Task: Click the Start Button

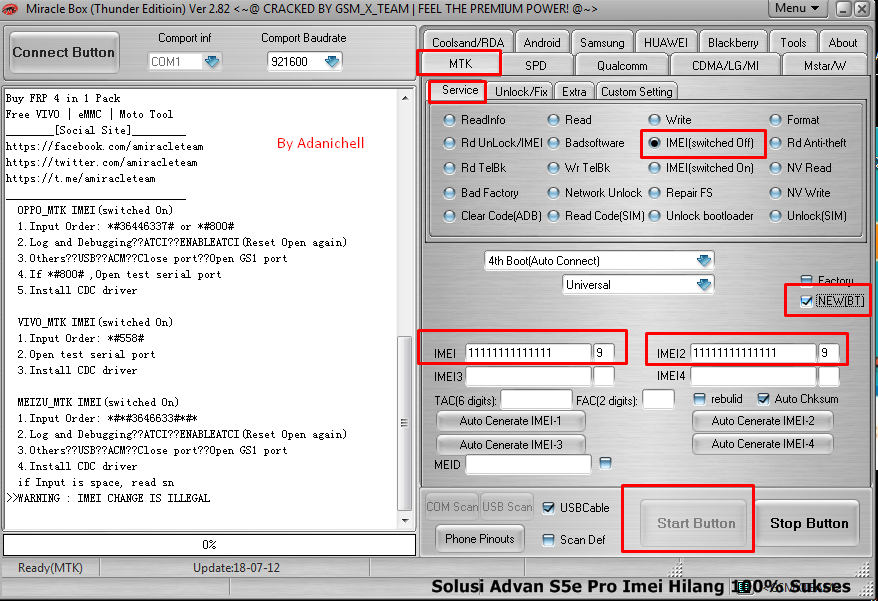Action: pyautogui.click(x=695, y=523)
